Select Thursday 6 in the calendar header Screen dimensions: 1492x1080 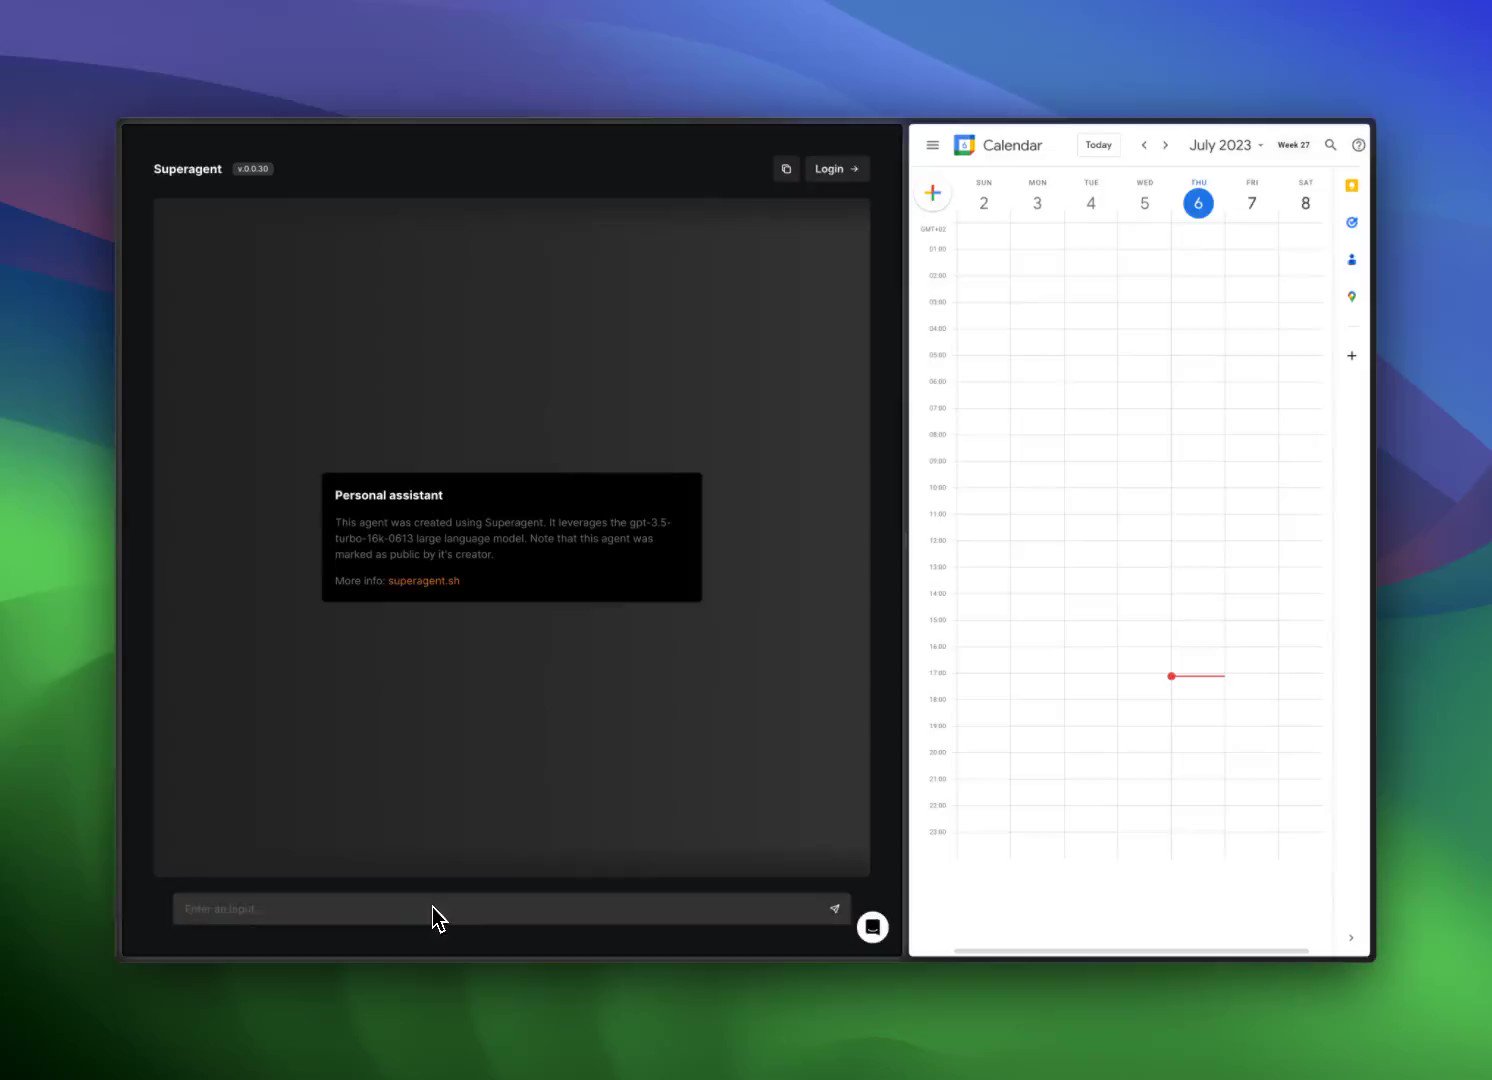click(1198, 202)
